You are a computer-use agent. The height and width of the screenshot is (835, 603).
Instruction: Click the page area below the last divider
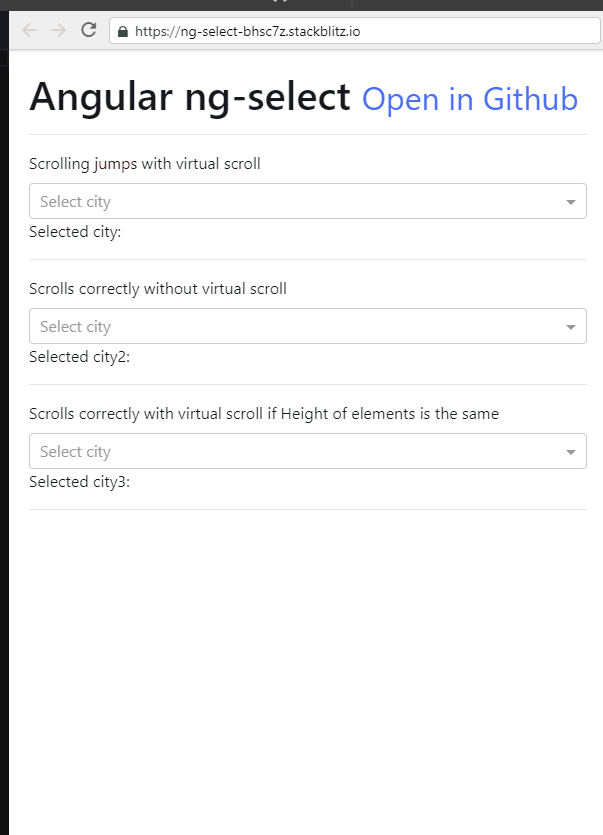pos(300,650)
